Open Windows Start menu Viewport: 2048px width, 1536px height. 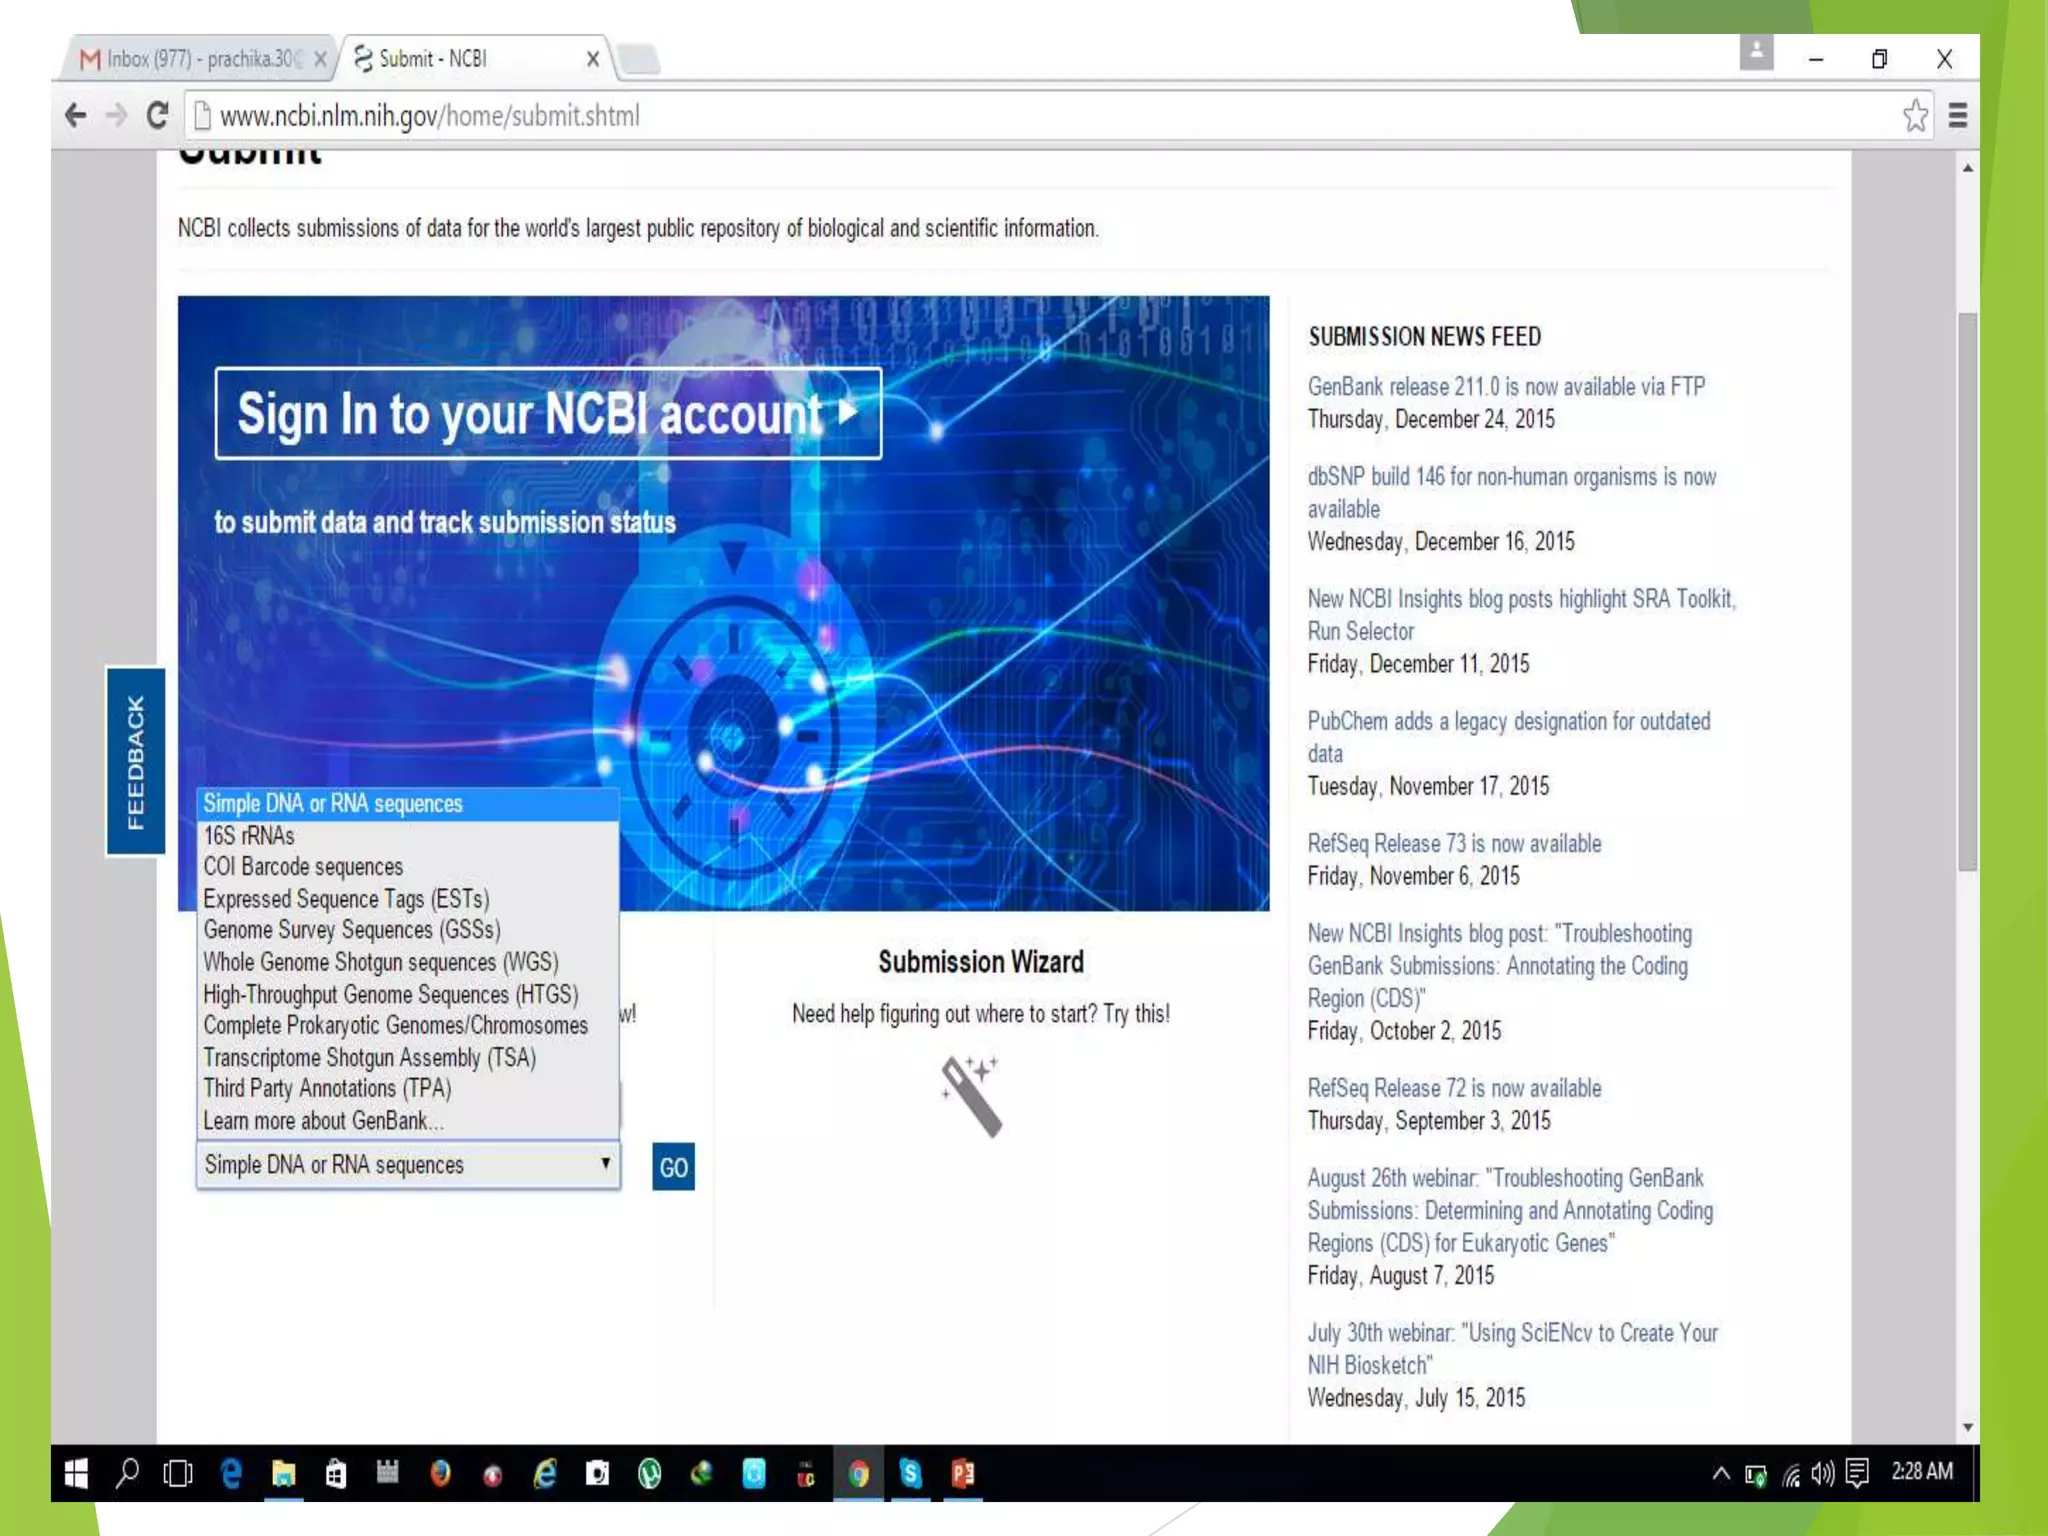tap(76, 1473)
